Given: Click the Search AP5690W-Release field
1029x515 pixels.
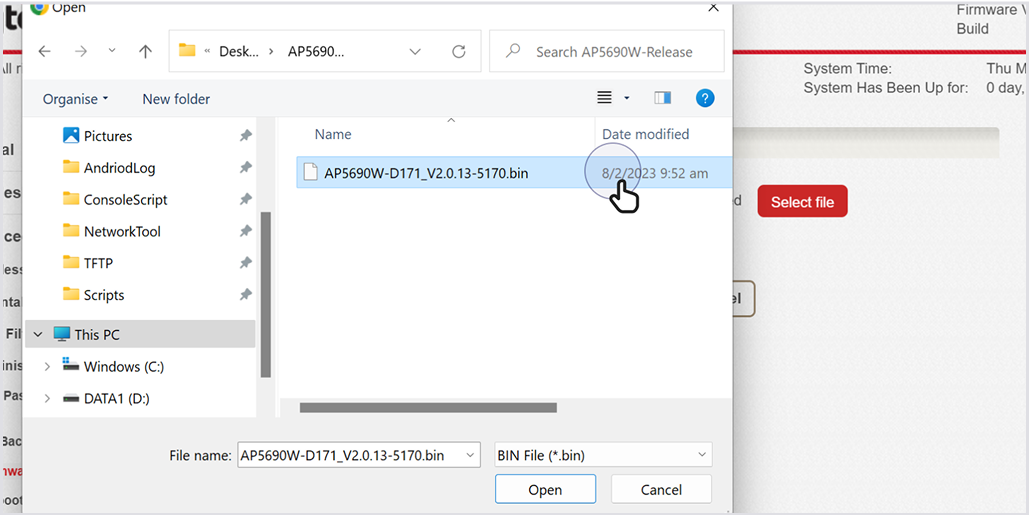Looking at the screenshot, I should pyautogui.click(x=607, y=51).
